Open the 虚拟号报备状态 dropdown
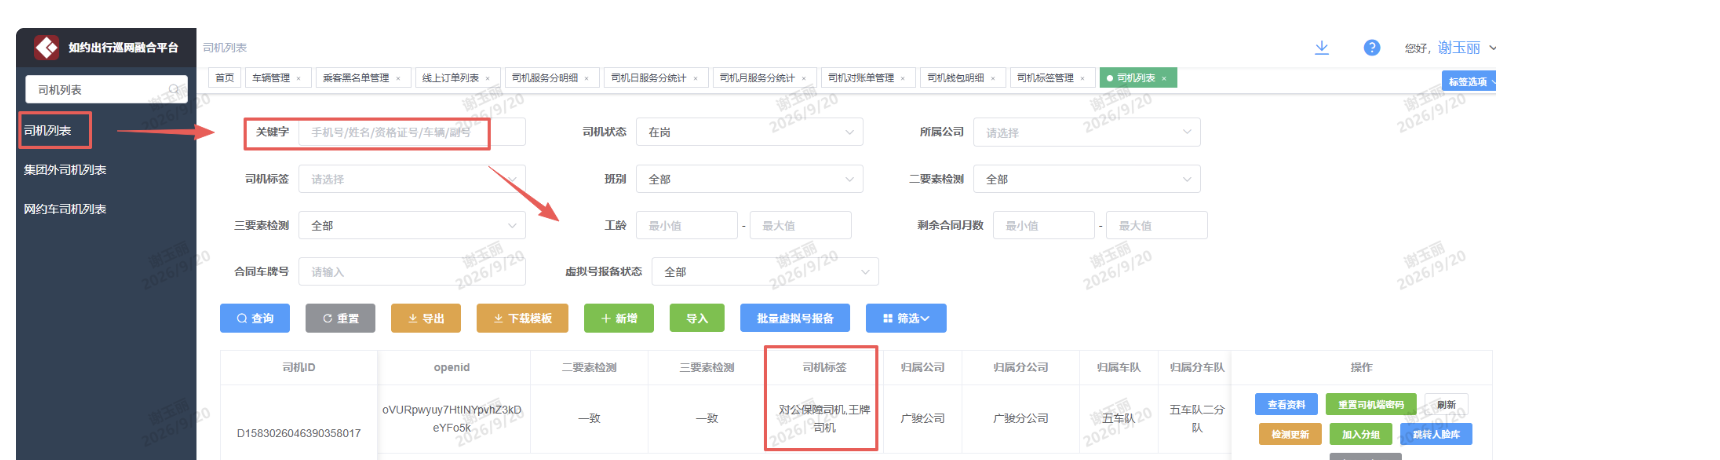This screenshot has height=460, width=1720. pos(765,271)
